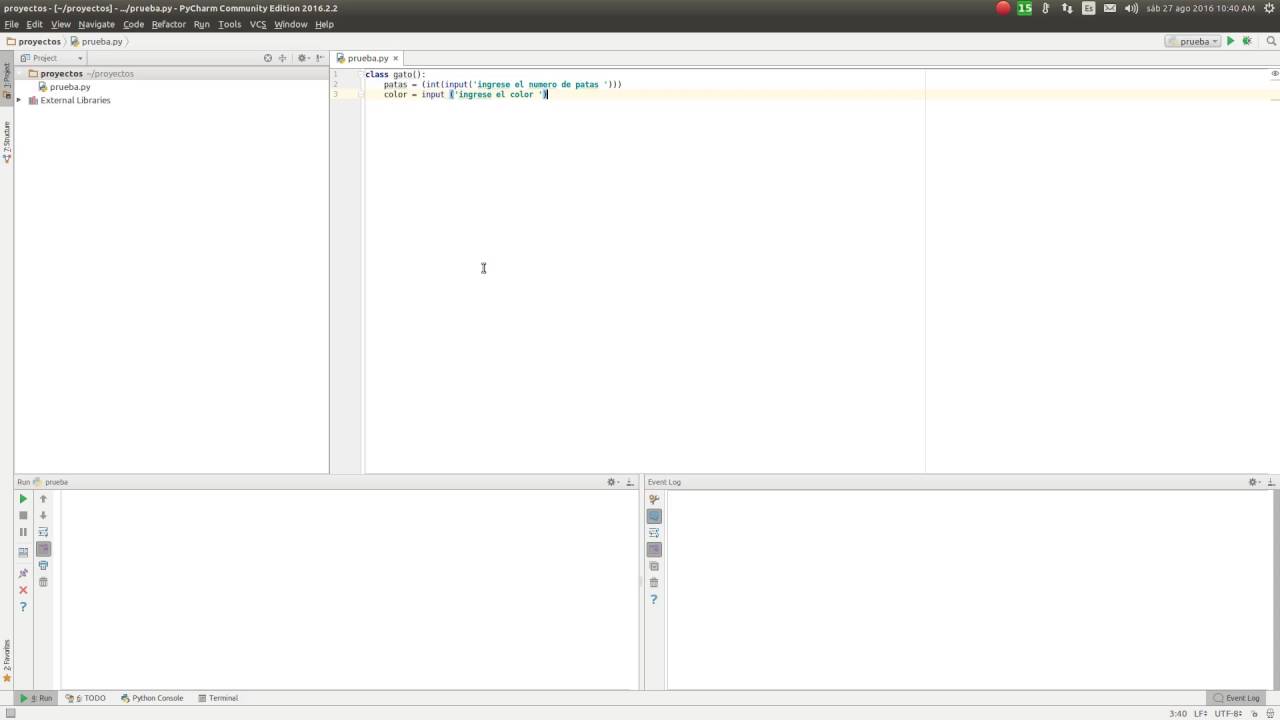The image size is (1280, 720).
Task: Click the file lock read-only status icon
Action: [1254, 714]
